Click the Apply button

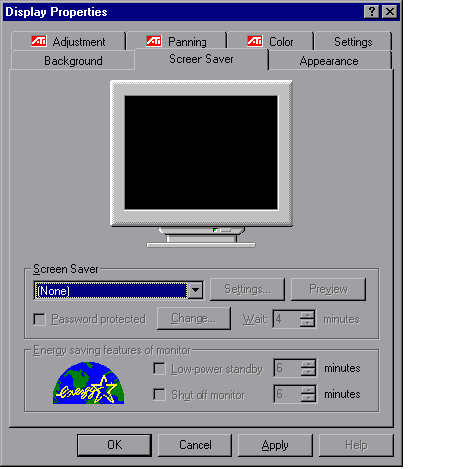(x=275, y=445)
